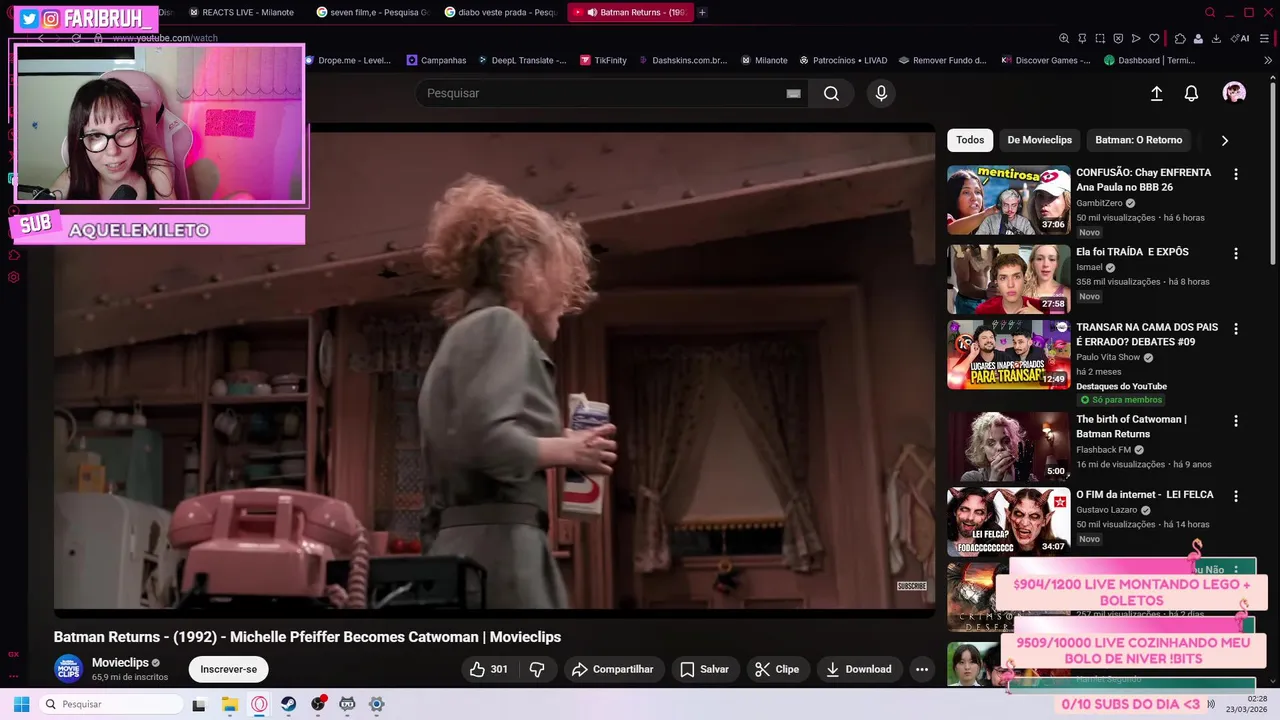The height and width of the screenshot is (720, 1280).
Task: Open the Campanhas bookmark
Action: click(436, 60)
